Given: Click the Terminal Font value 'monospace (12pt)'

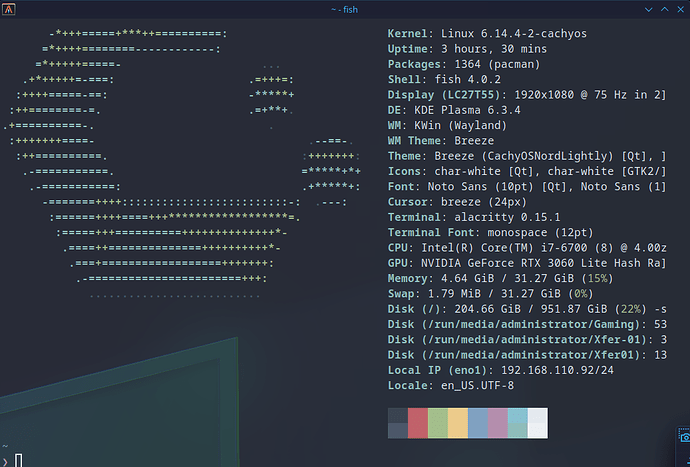Looking at the screenshot, I should tap(540, 233).
